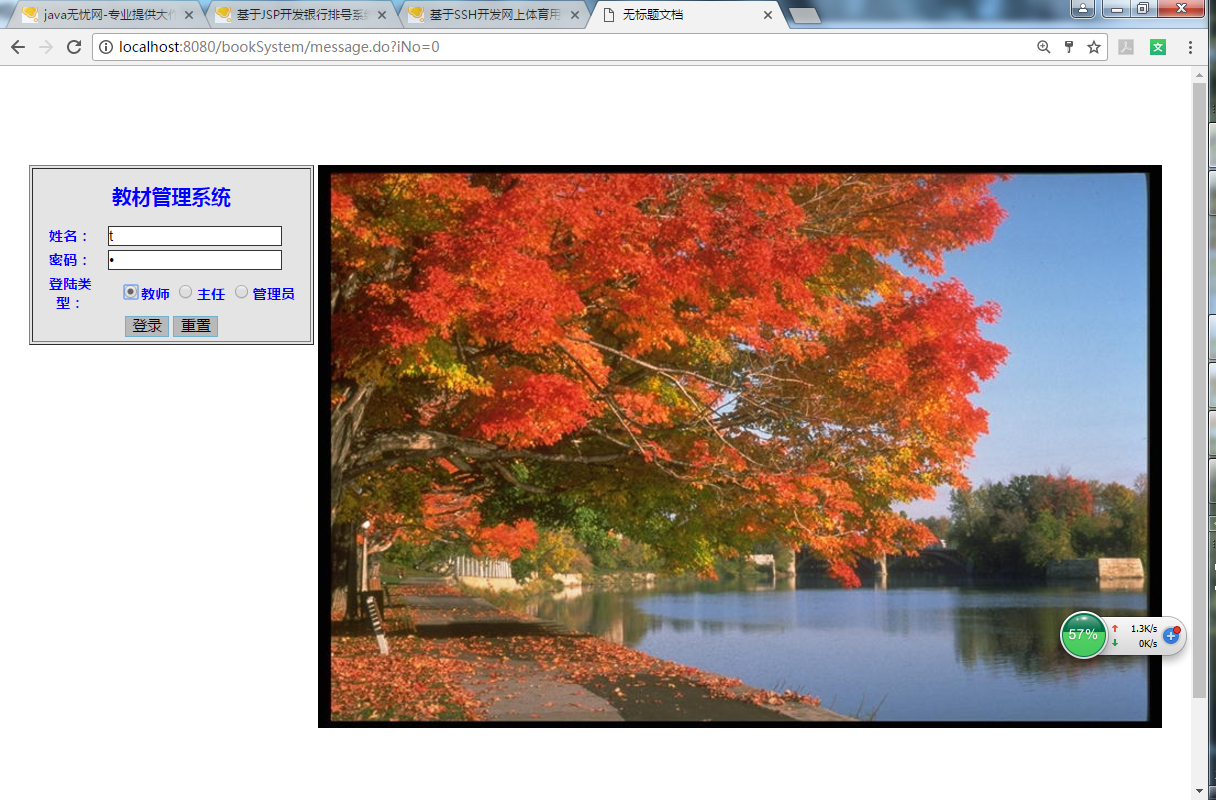Viewport: 1216px width, 800px height.
Task: Focus the 密码 password input field
Action: [195, 260]
